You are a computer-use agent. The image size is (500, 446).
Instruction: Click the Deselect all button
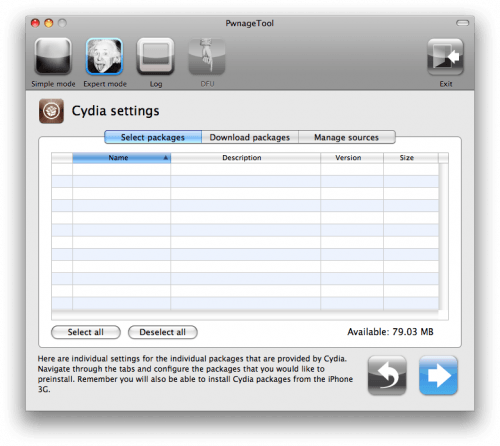point(163,332)
